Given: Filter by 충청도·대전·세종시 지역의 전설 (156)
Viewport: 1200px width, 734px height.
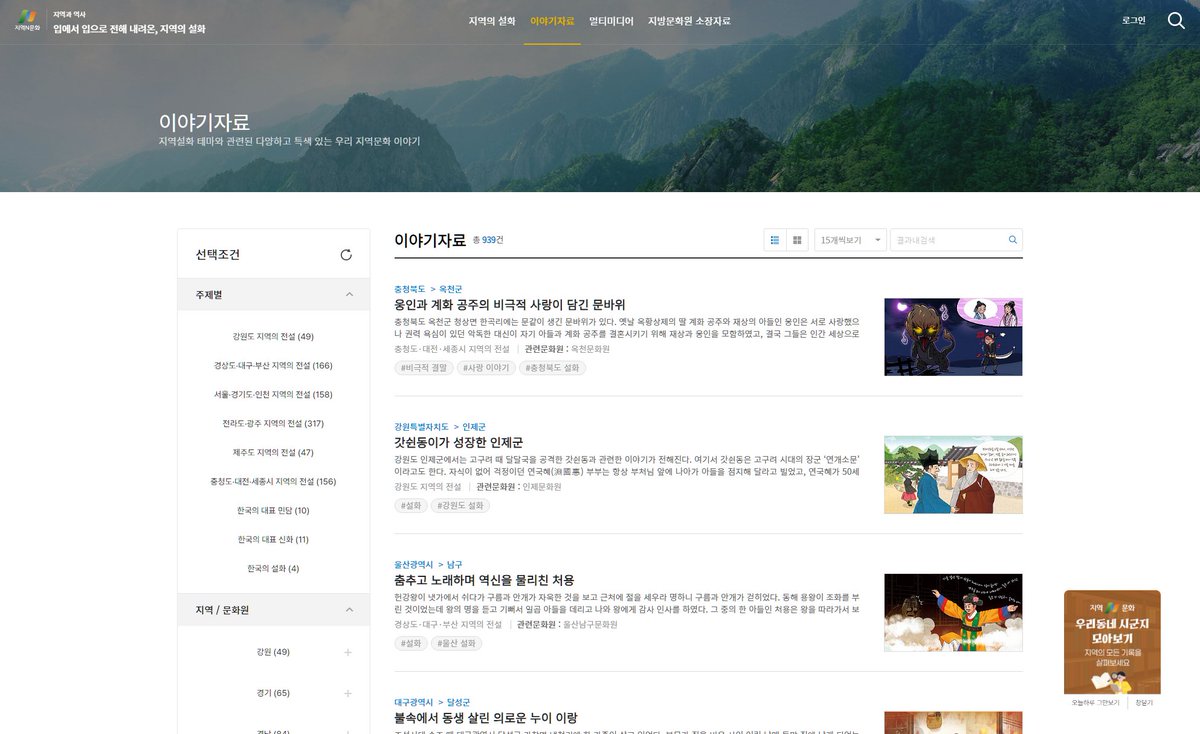Looking at the screenshot, I should click(x=273, y=482).
